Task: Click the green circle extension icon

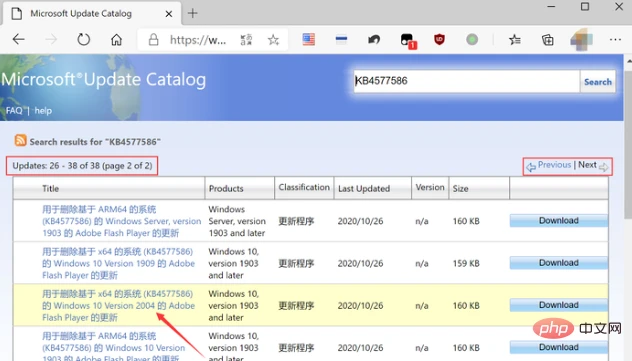Action: tap(472, 39)
